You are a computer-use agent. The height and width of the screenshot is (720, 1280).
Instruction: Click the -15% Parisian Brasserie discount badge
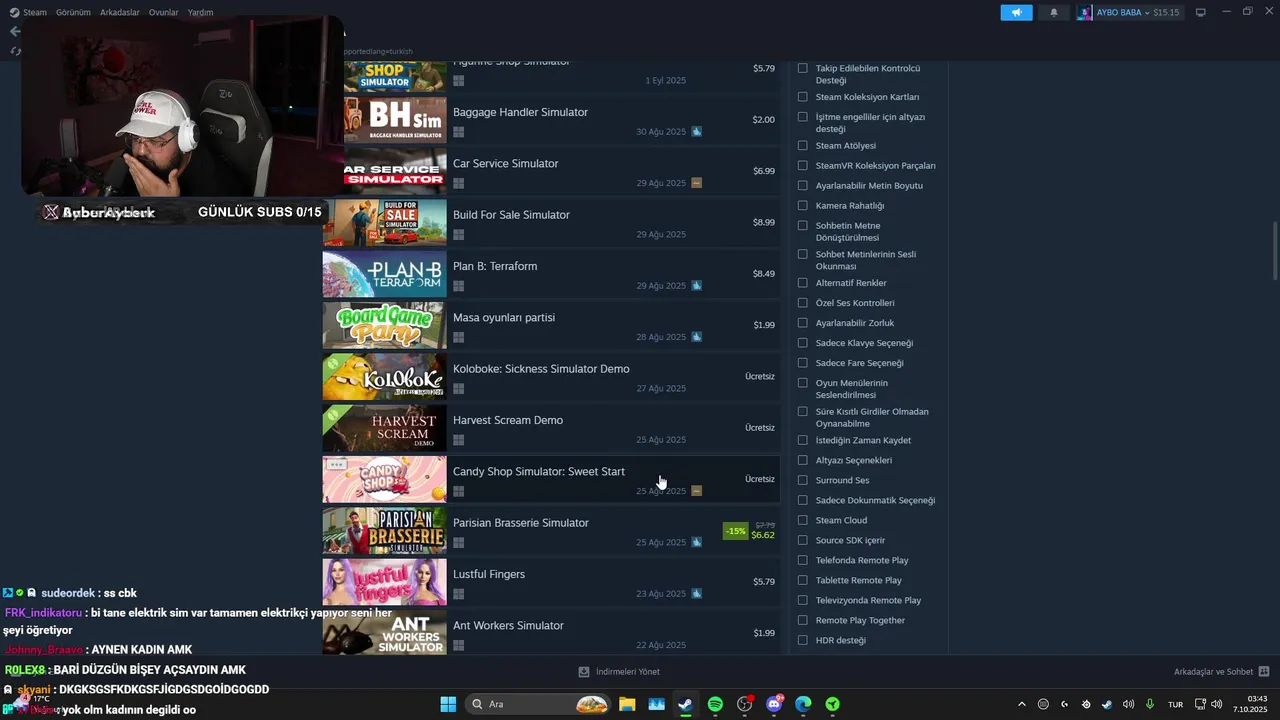pyautogui.click(x=735, y=531)
